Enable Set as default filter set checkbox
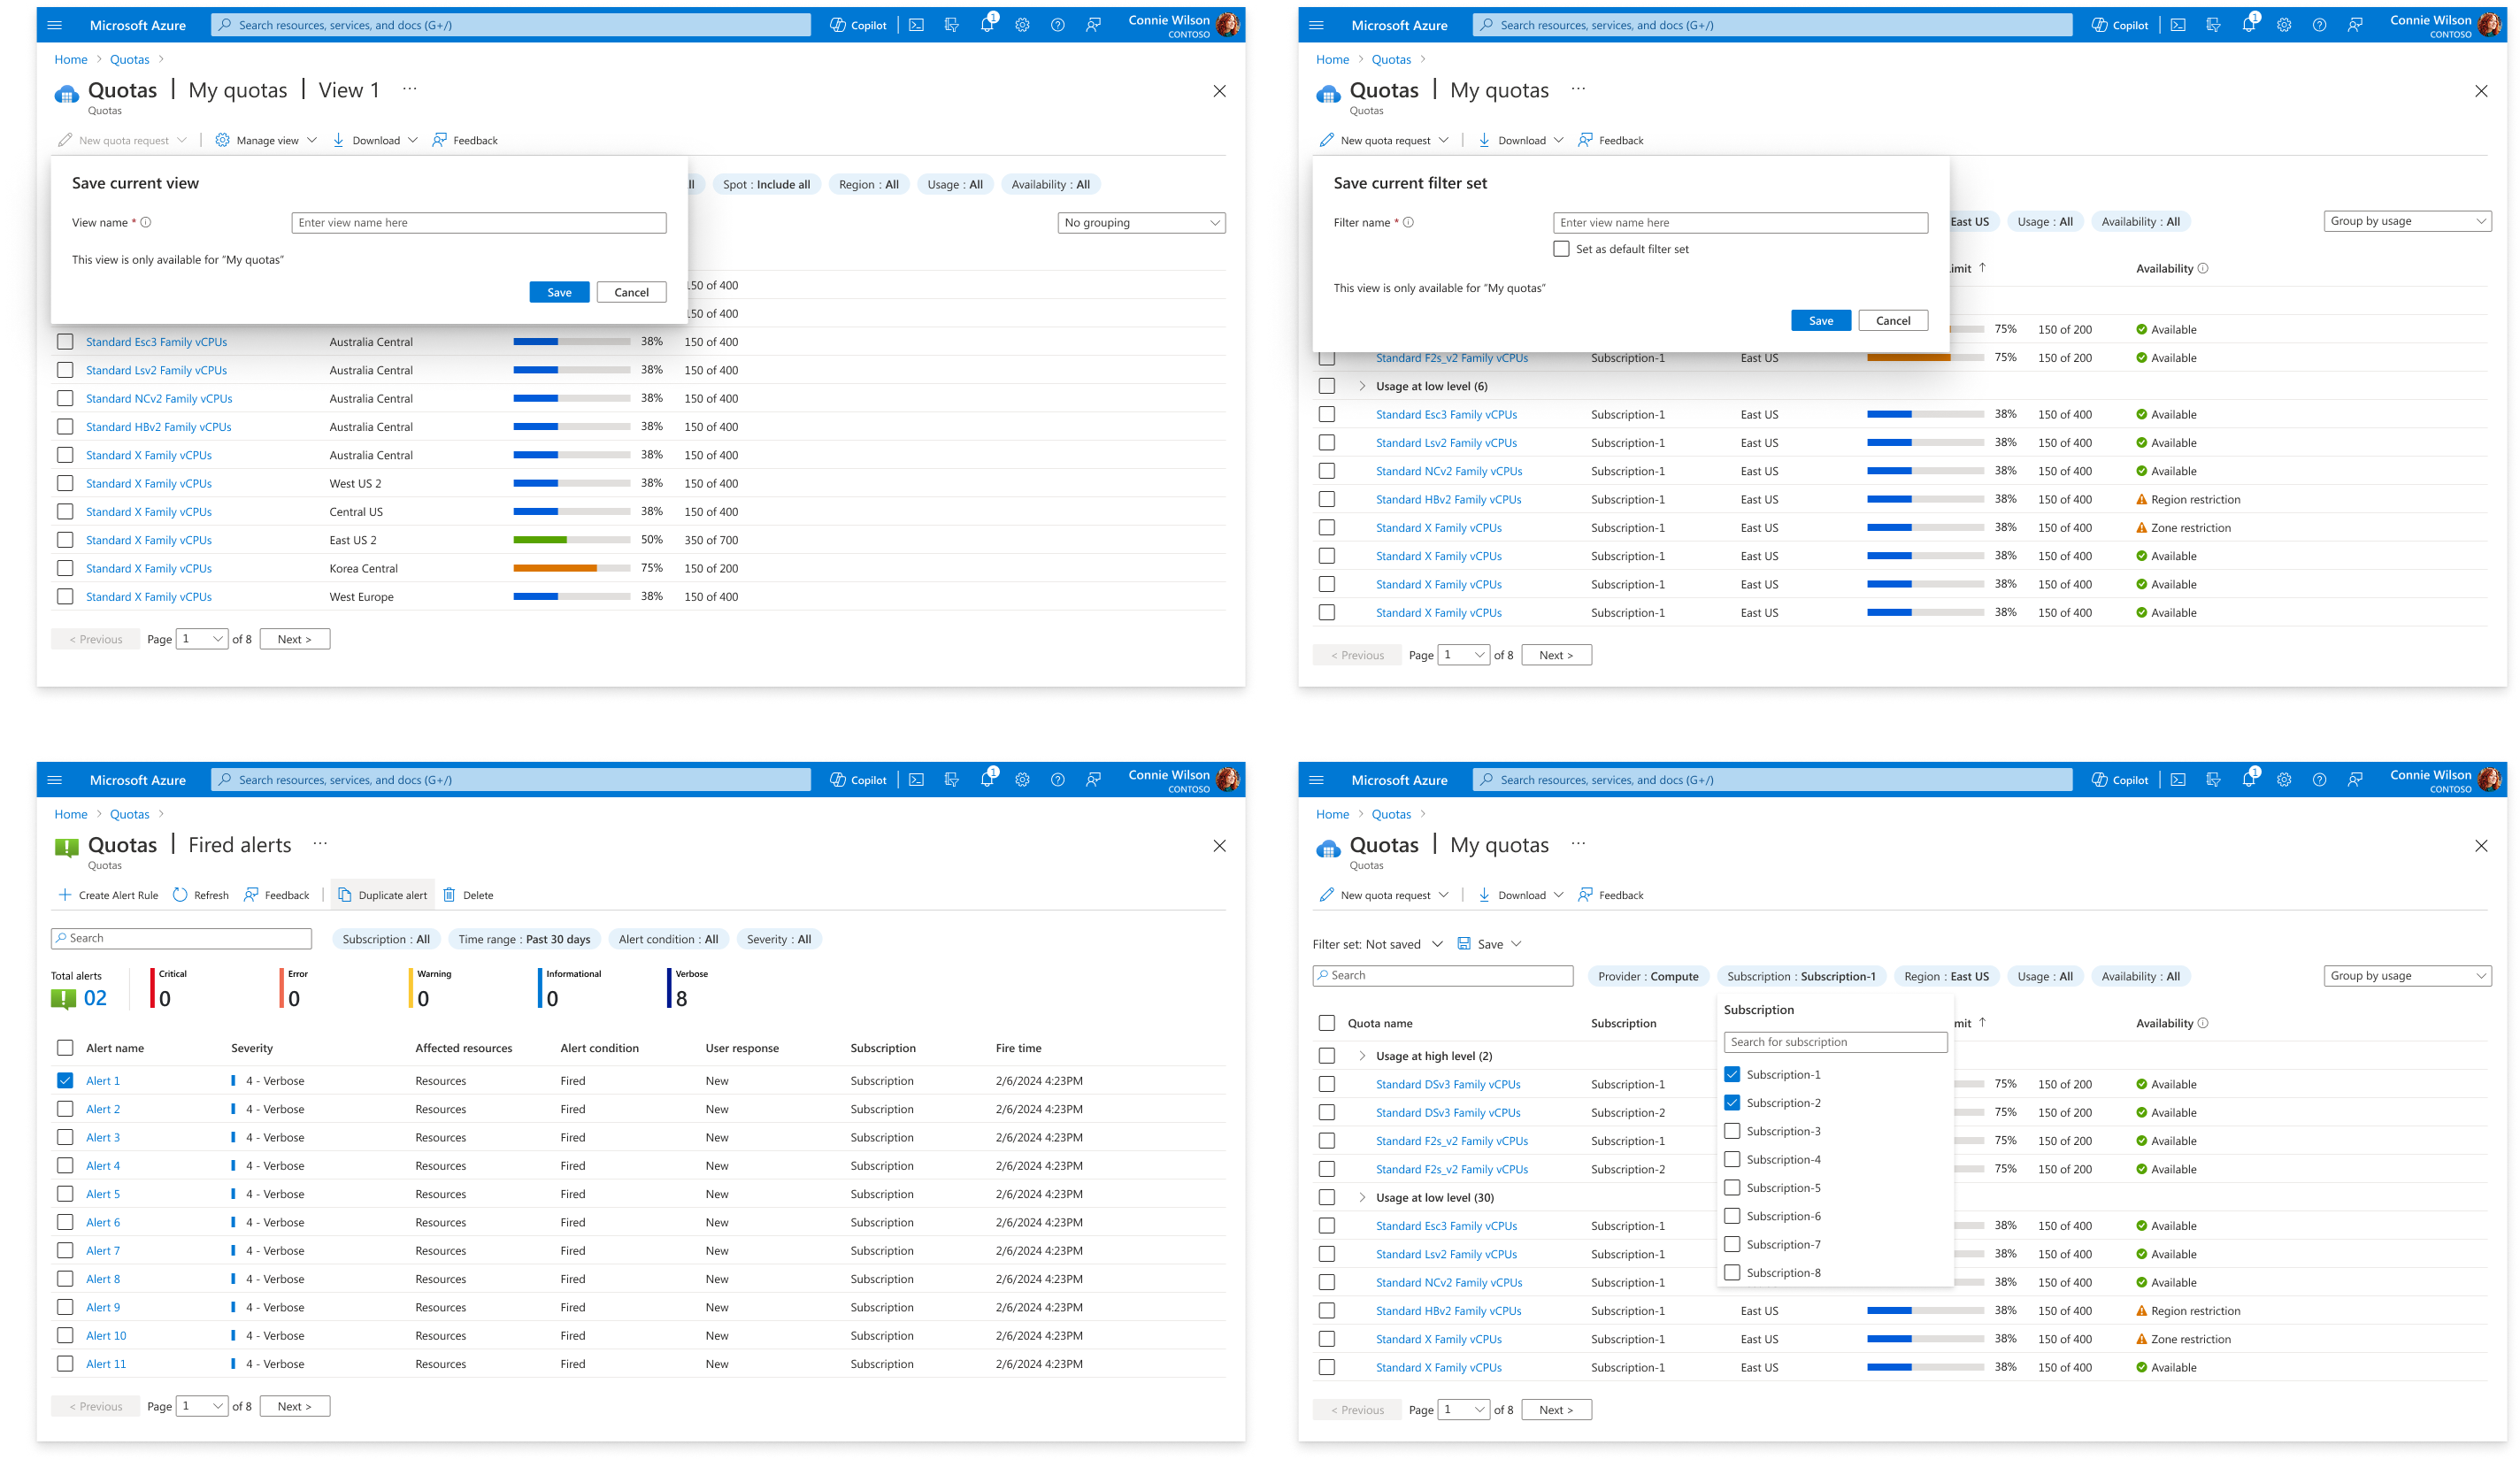Image resolution: width=2520 pixels, height=1460 pixels. click(x=1561, y=249)
